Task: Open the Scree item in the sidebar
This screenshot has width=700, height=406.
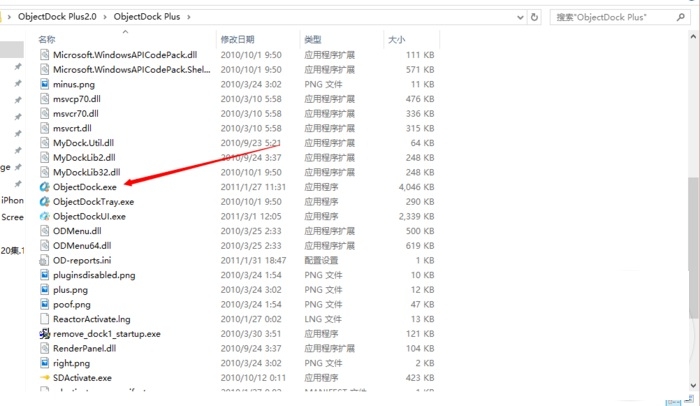Action: [x=12, y=218]
